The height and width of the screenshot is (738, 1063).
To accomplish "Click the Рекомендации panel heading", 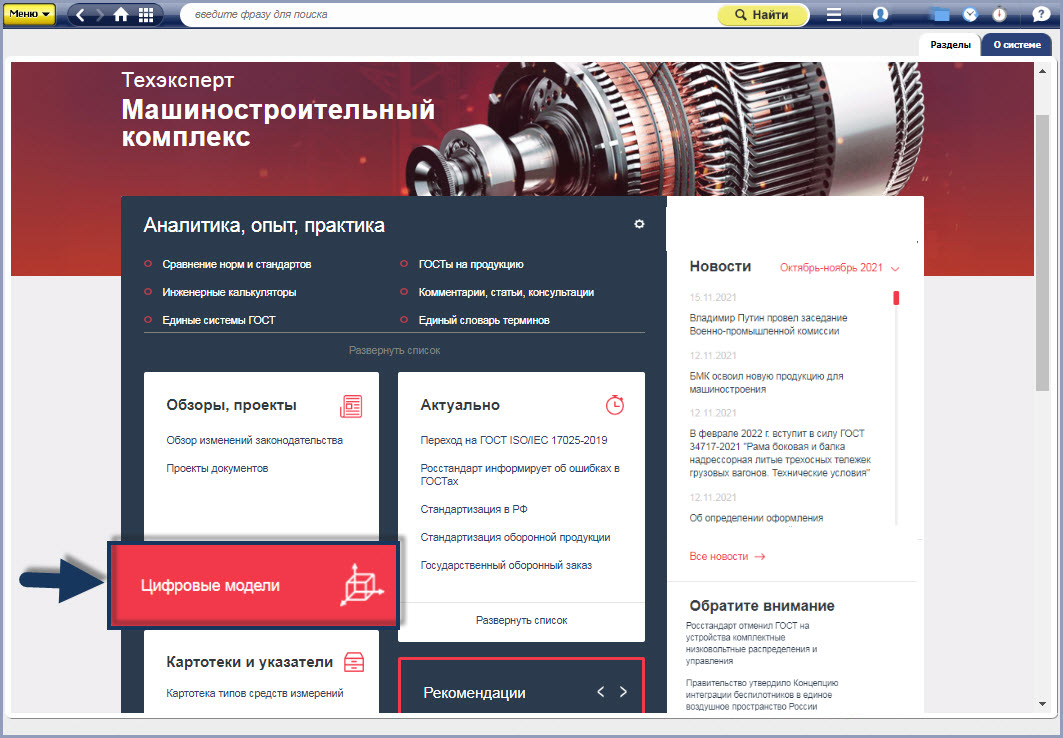I will point(474,692).
